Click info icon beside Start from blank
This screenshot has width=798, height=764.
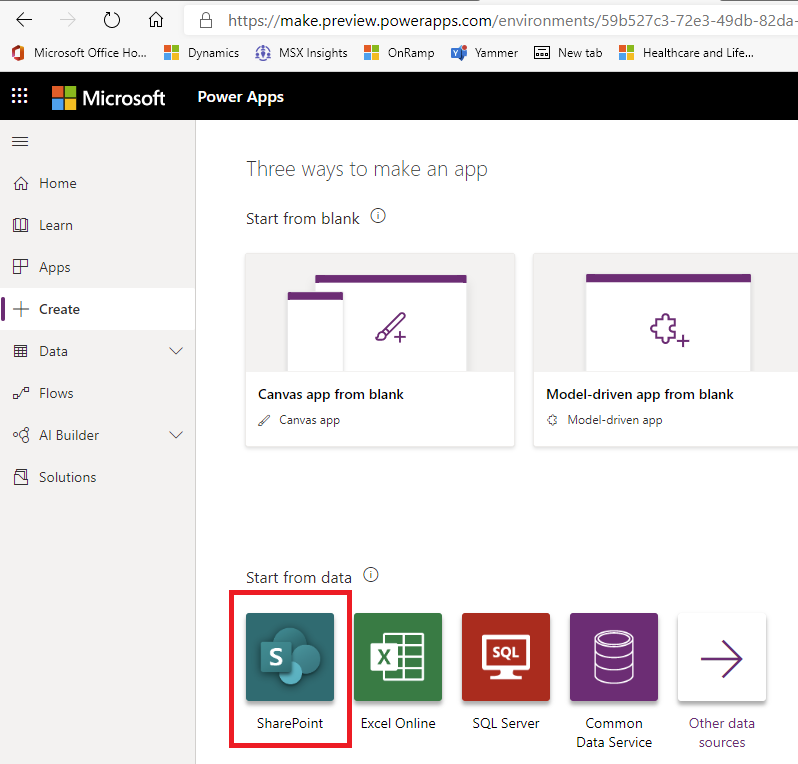coord(378,216)
